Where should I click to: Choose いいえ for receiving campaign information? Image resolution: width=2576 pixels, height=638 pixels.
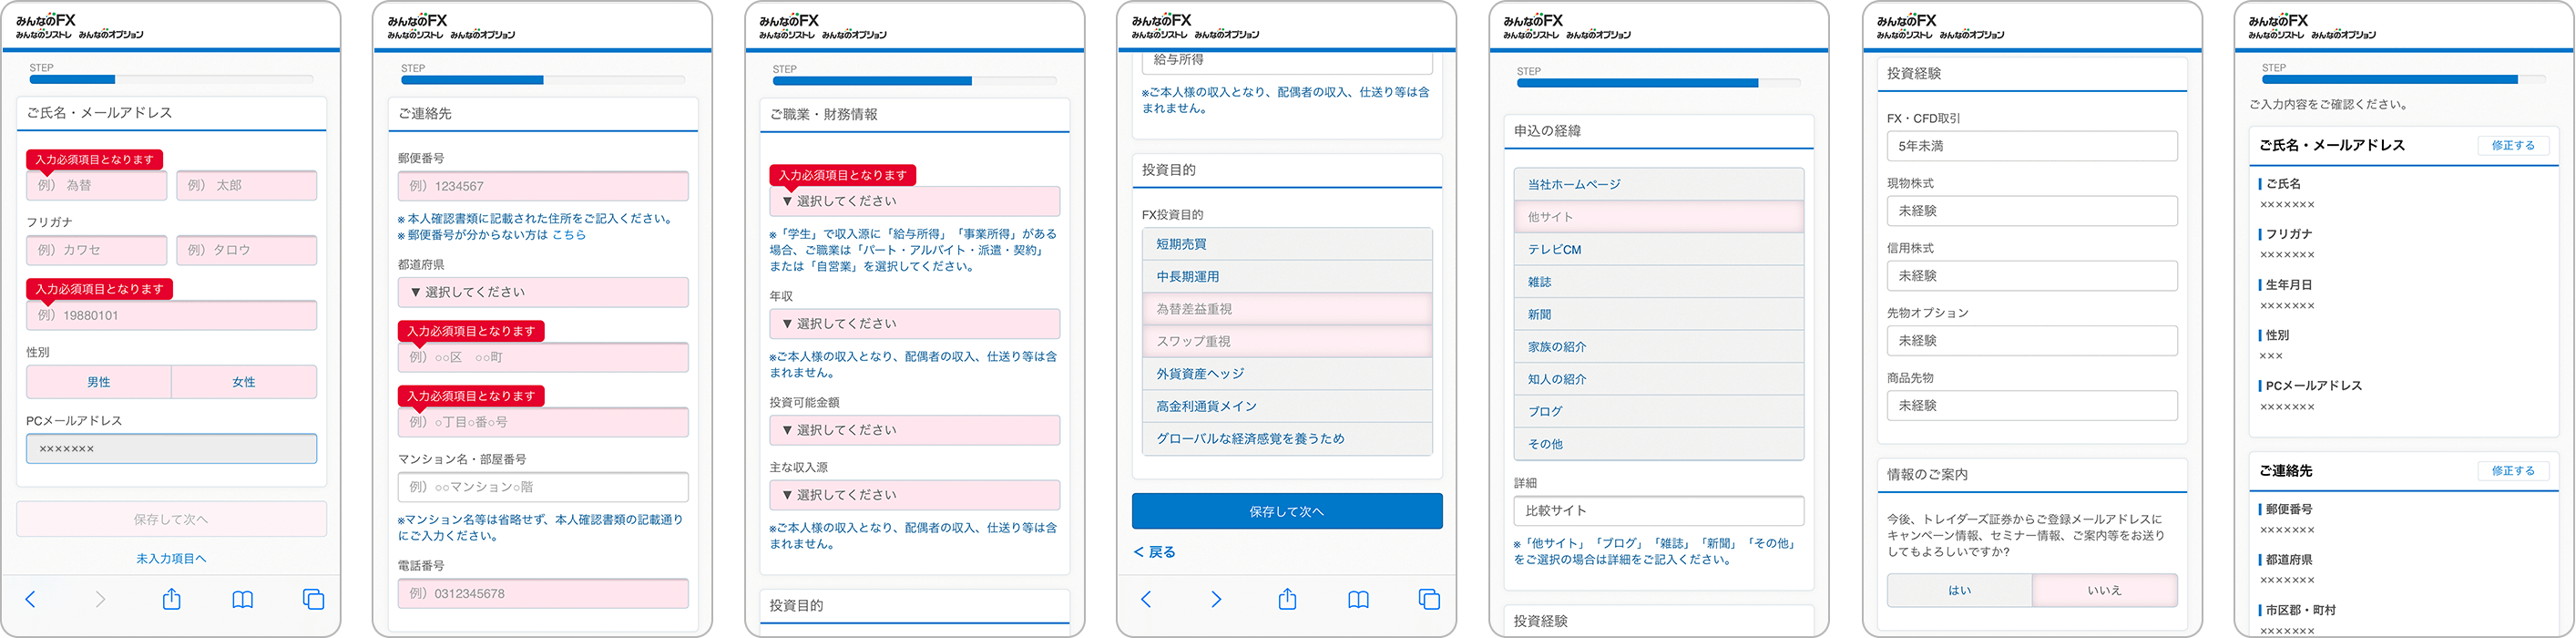(2105, 590)
